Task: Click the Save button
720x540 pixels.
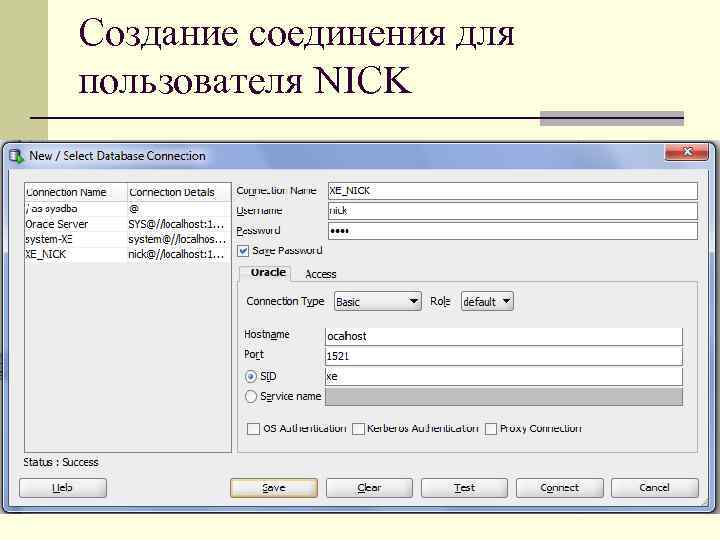Action: tap(274, 488)
